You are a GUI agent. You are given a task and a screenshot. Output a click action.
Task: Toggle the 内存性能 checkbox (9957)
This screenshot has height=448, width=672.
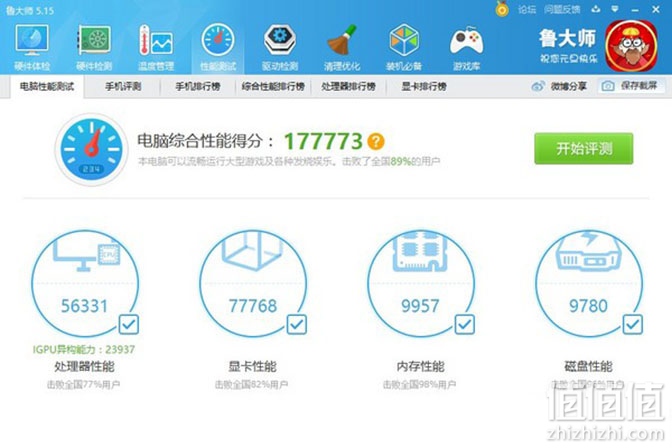click(x=465, y=325)
